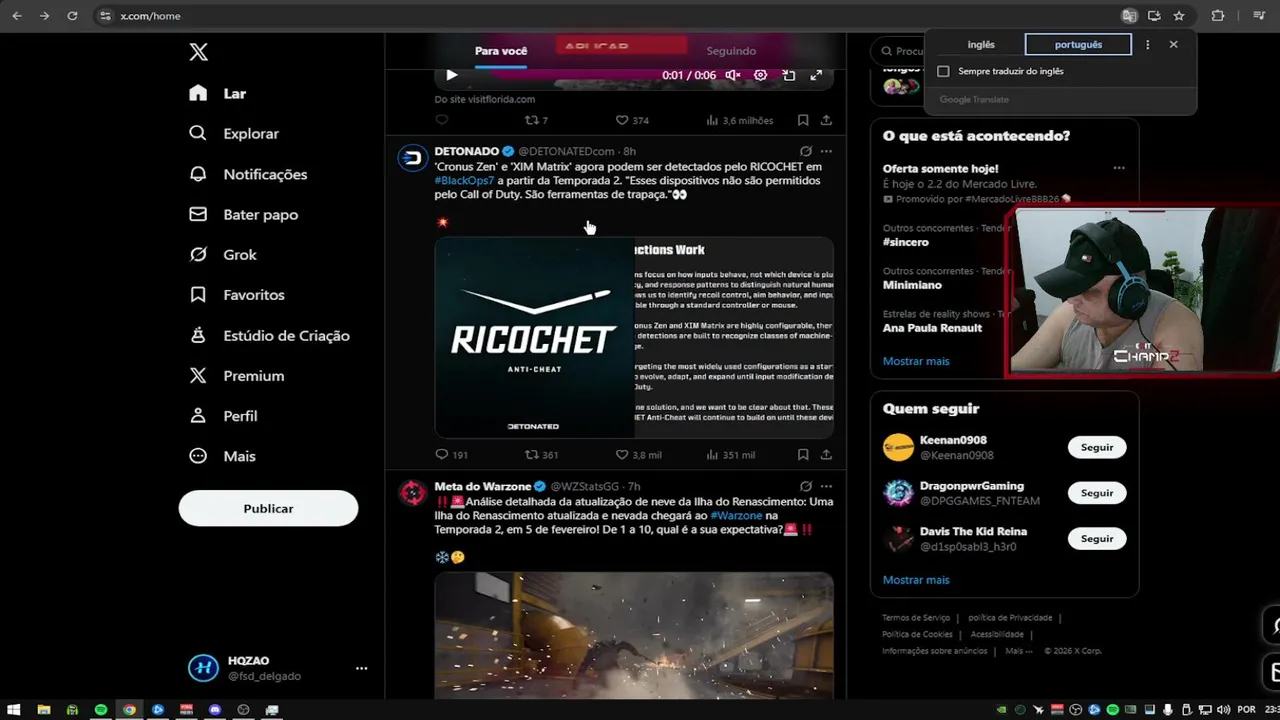The width and height of the screenshot is (1280, 720).
Task: Open Chrome extensions puzzle icon
Action: 1217,16
